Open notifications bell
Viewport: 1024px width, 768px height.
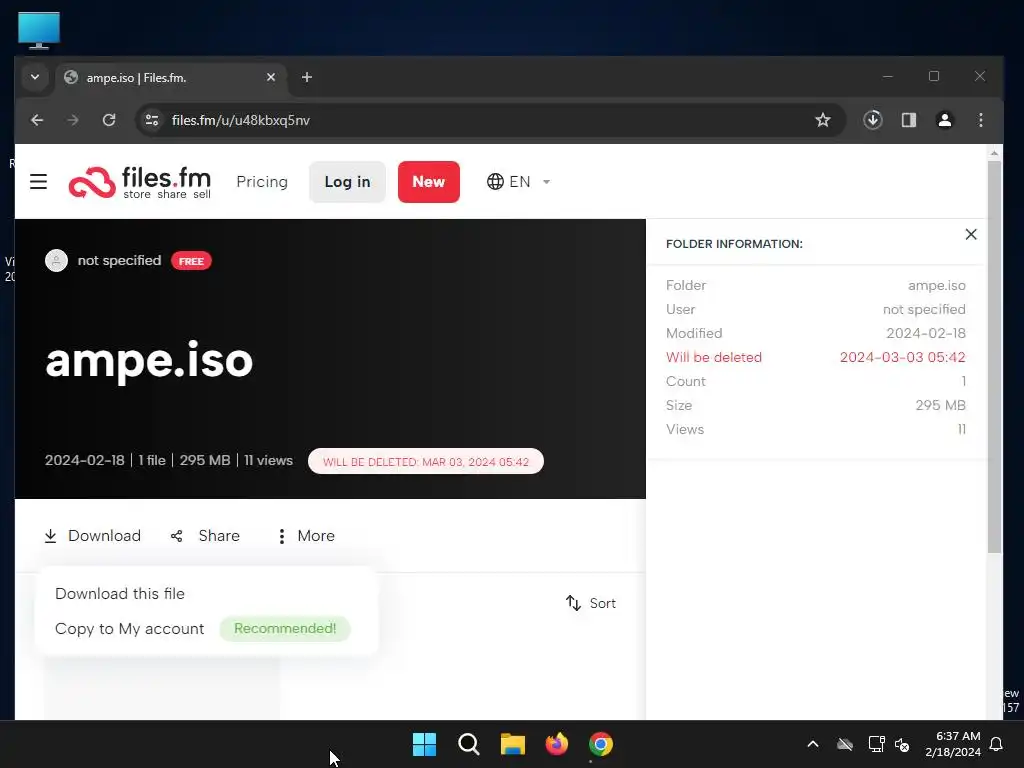997,744
